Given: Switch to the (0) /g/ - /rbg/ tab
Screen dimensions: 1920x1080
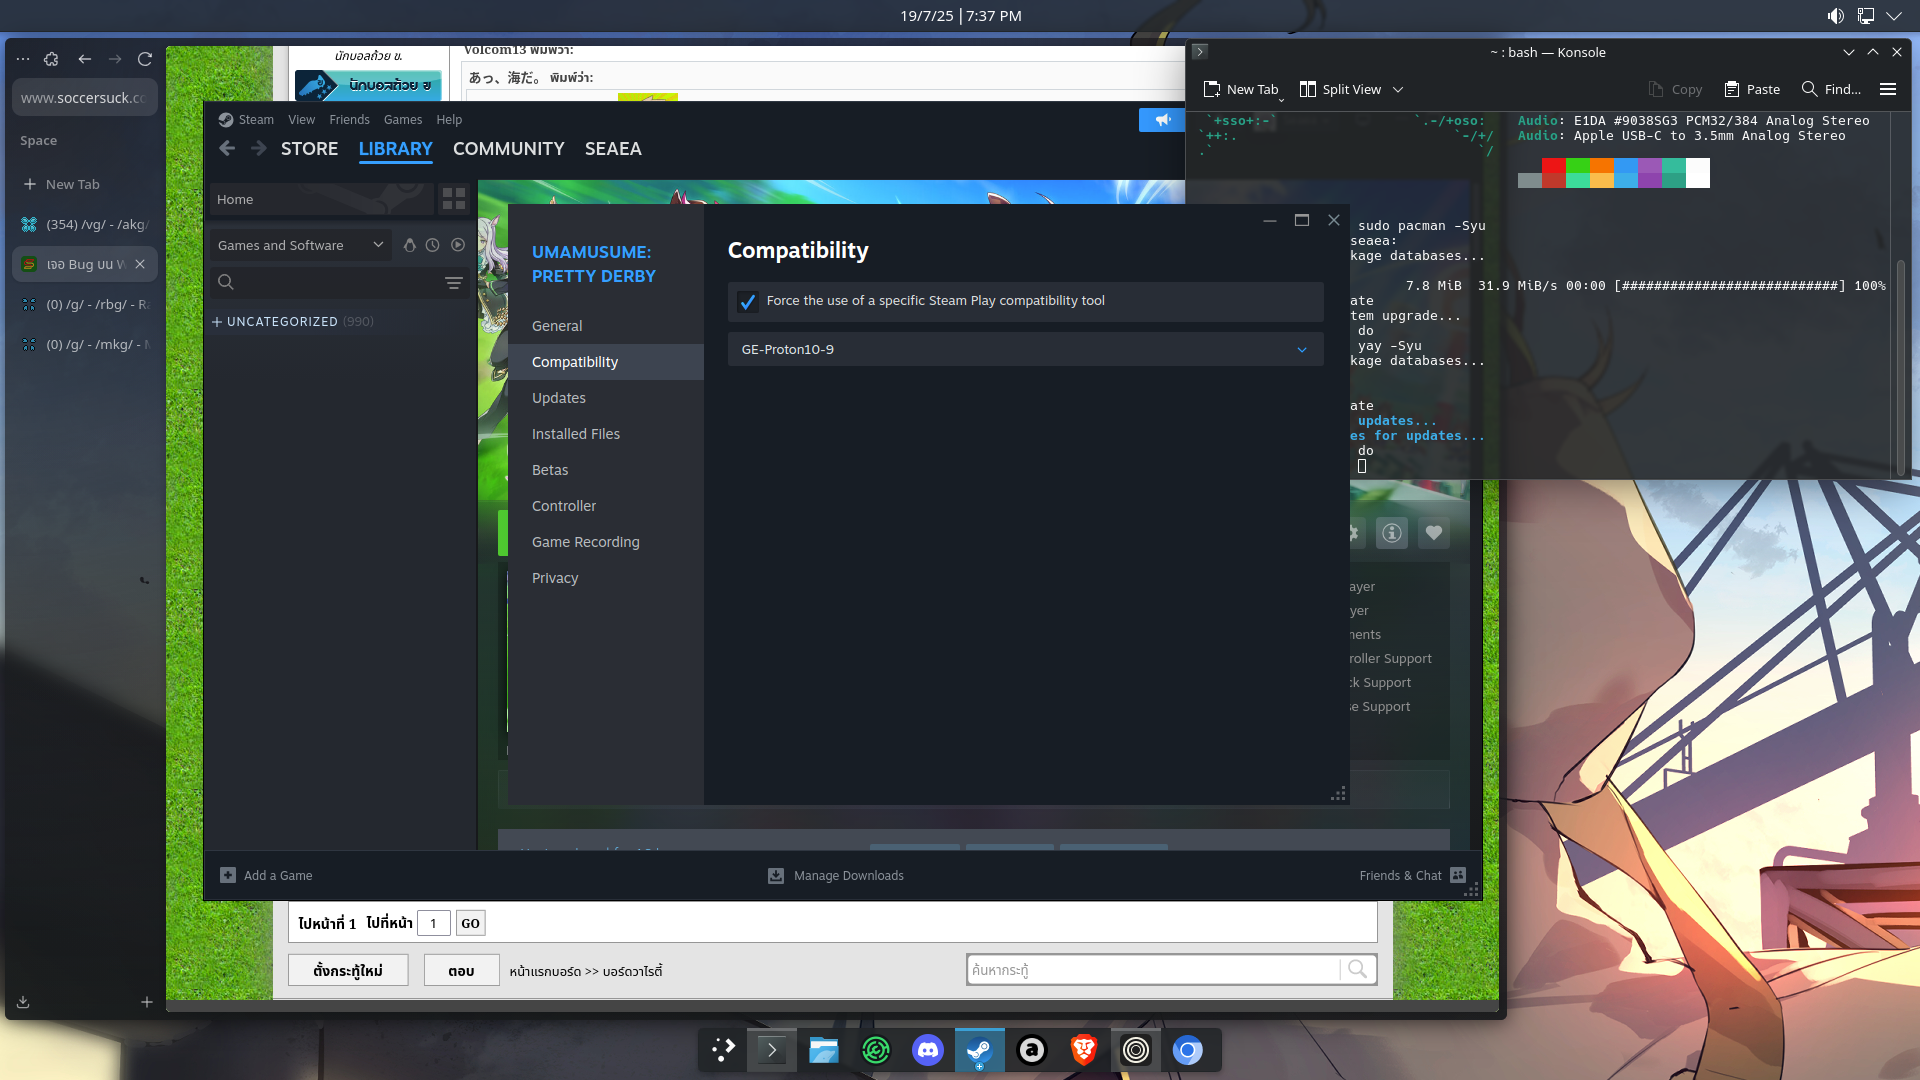Looking at the screenshot, I should tap(85, 304).
